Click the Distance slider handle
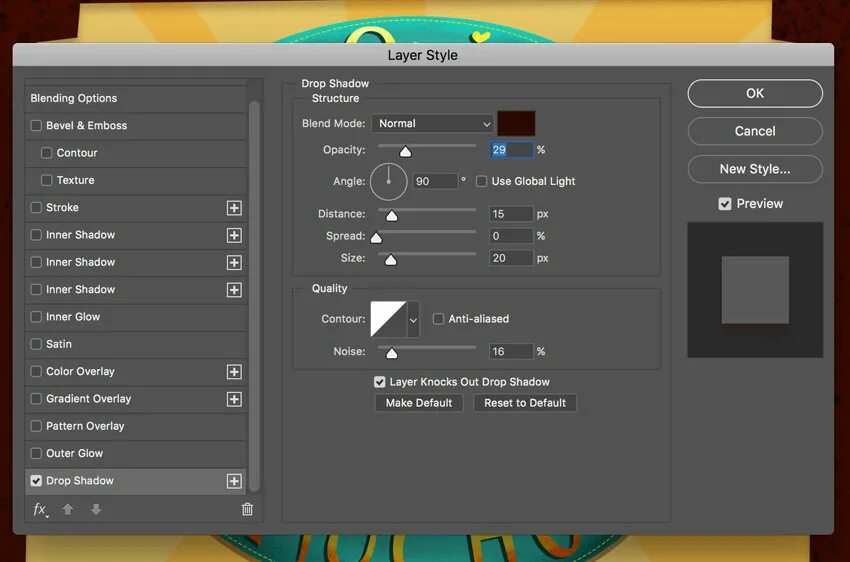Screen dimensions: 850x562 point(391,216)
